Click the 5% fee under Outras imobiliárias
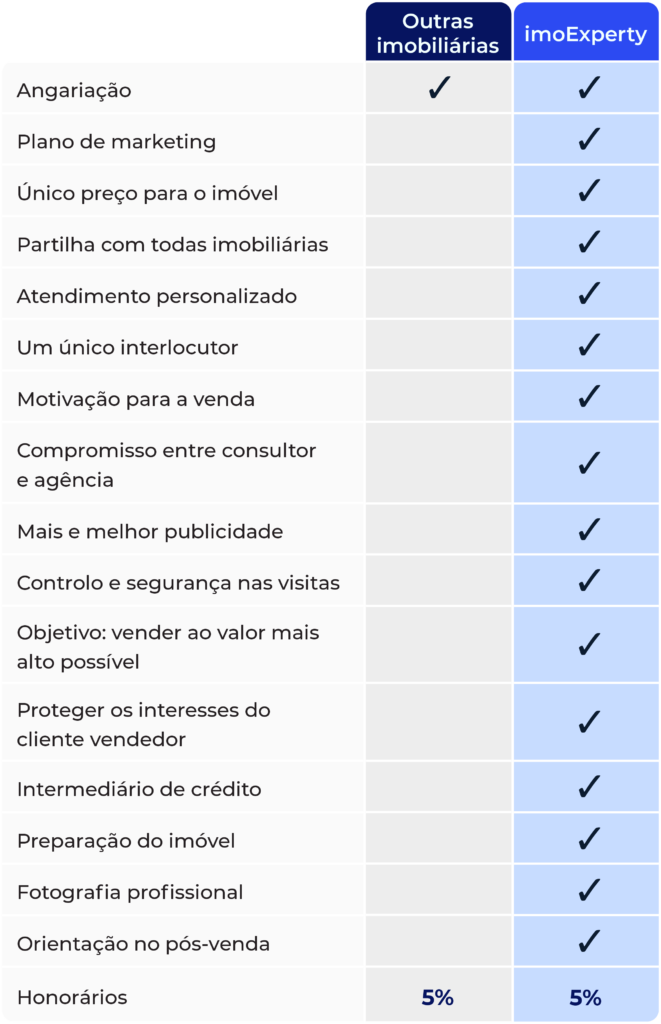This screenshot has width=661, height=1024. coord(438,997)
